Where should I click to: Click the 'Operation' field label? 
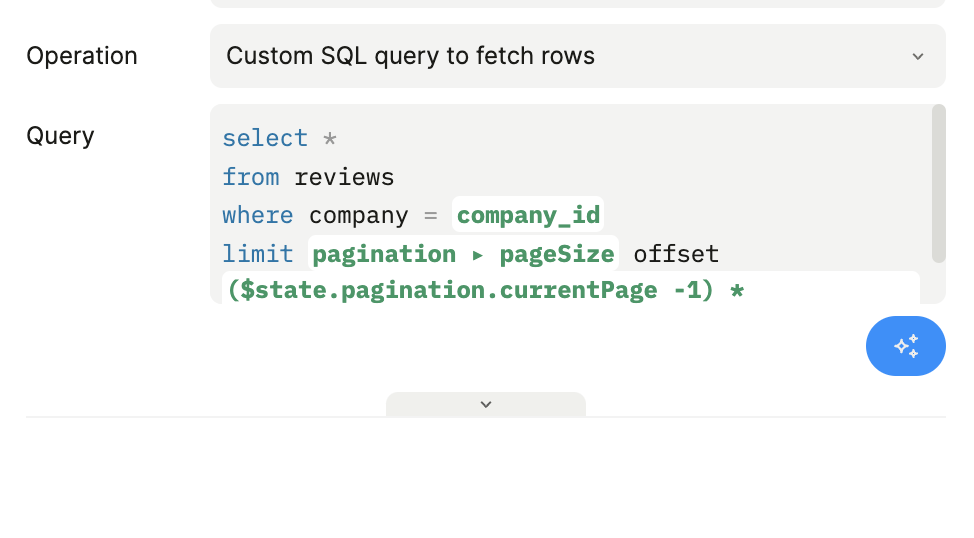point(82,56)
